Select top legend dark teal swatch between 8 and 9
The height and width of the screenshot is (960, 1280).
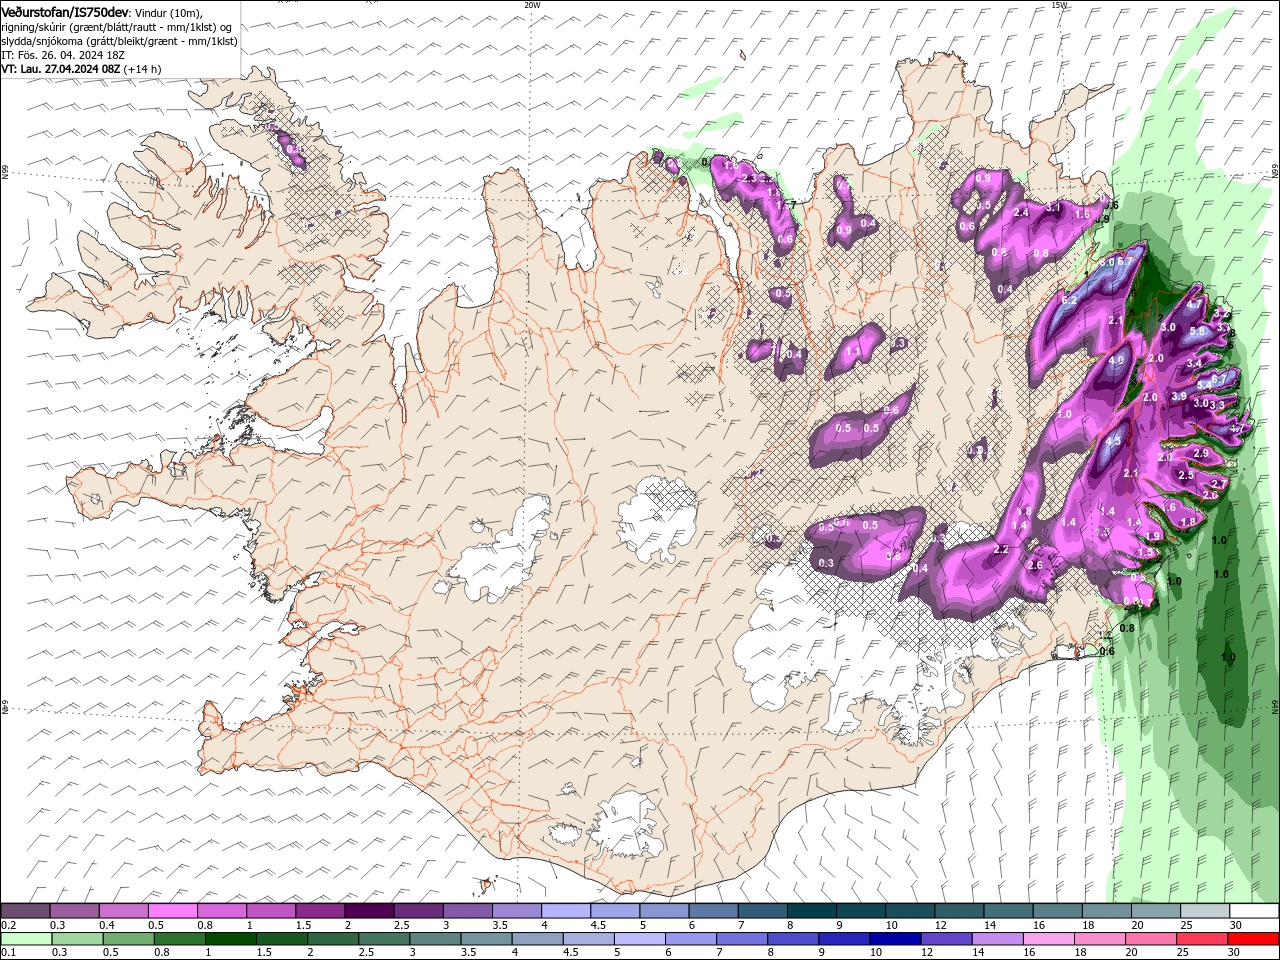[x=811, y=911]
